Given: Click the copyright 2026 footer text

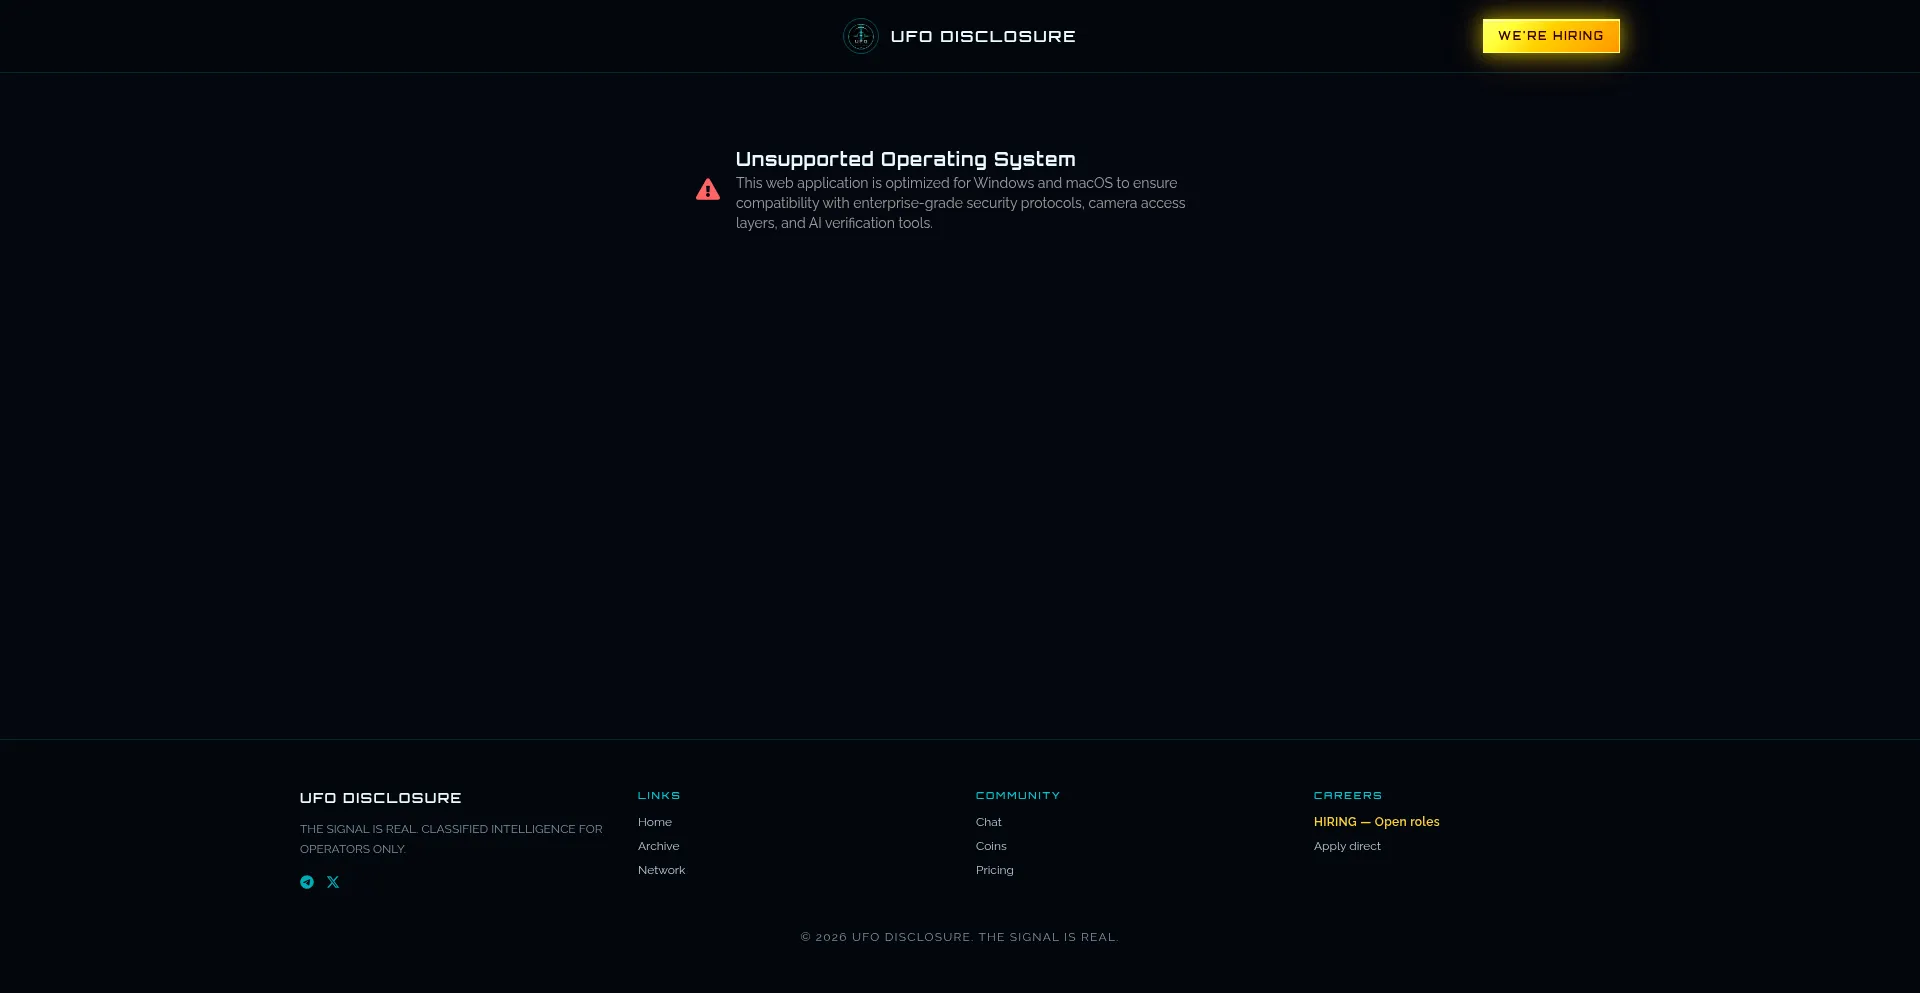Looking at the screenshot, I should 959,937.
